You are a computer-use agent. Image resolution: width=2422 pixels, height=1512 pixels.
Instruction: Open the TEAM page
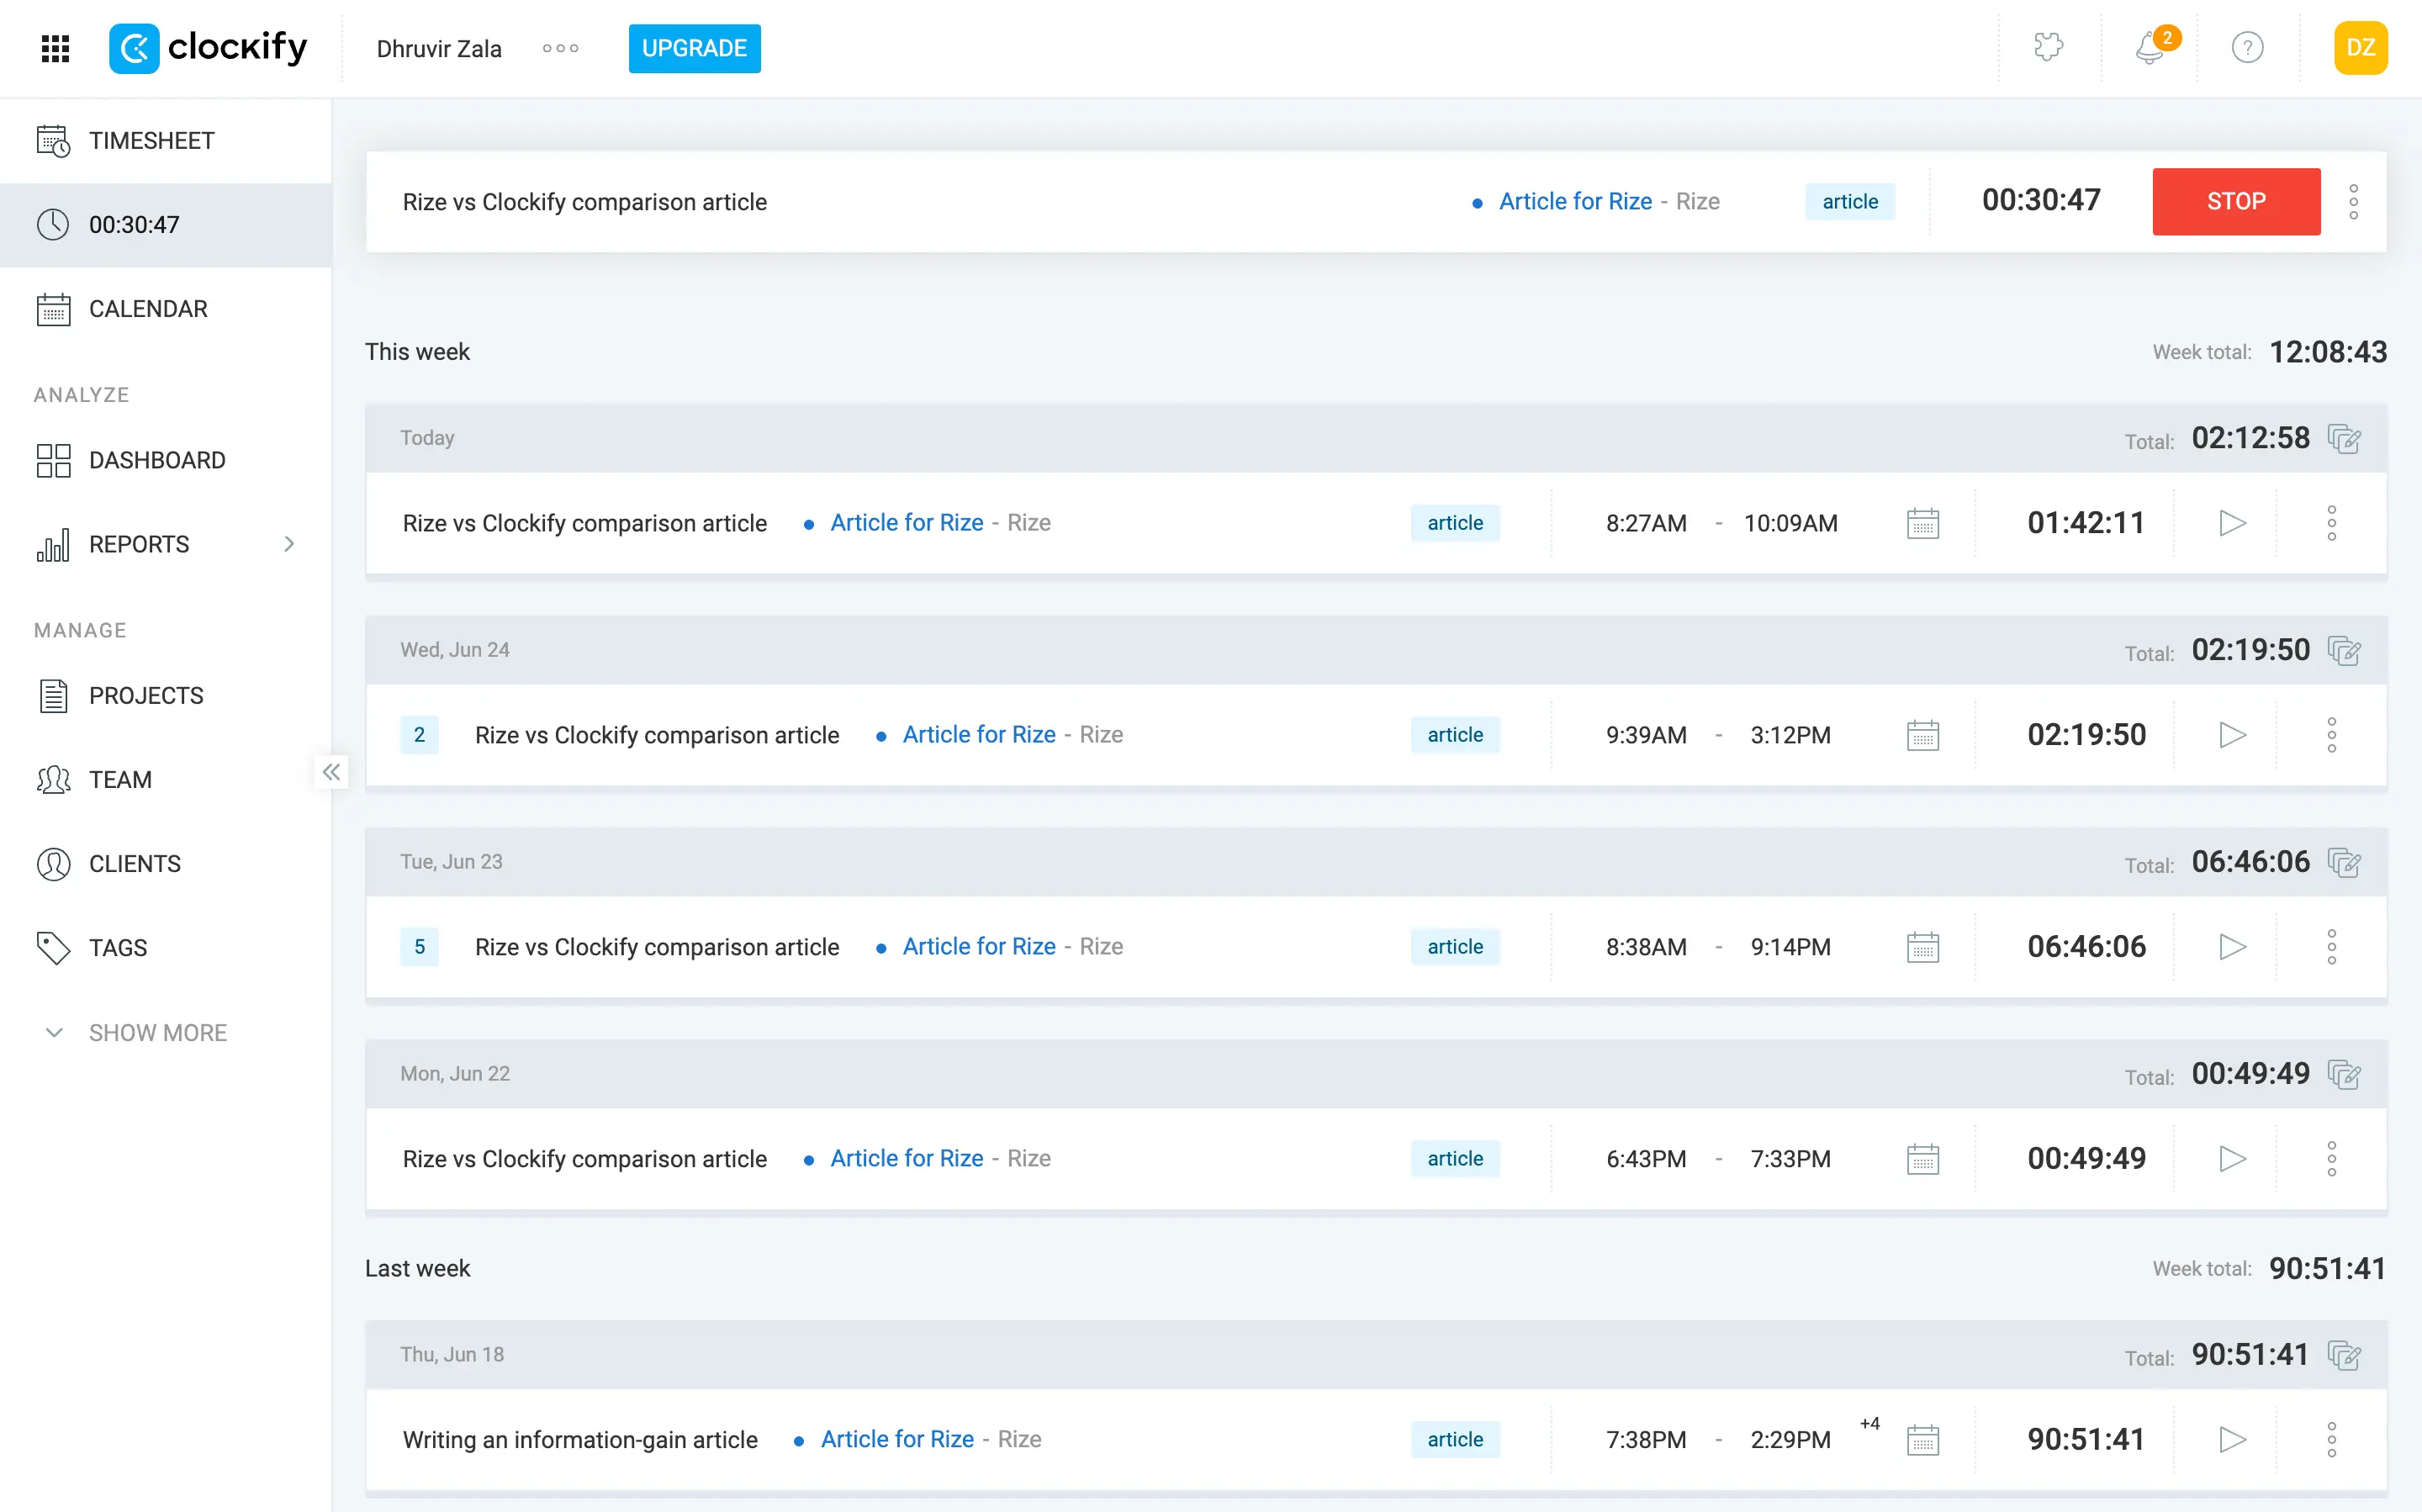(166, 779)
